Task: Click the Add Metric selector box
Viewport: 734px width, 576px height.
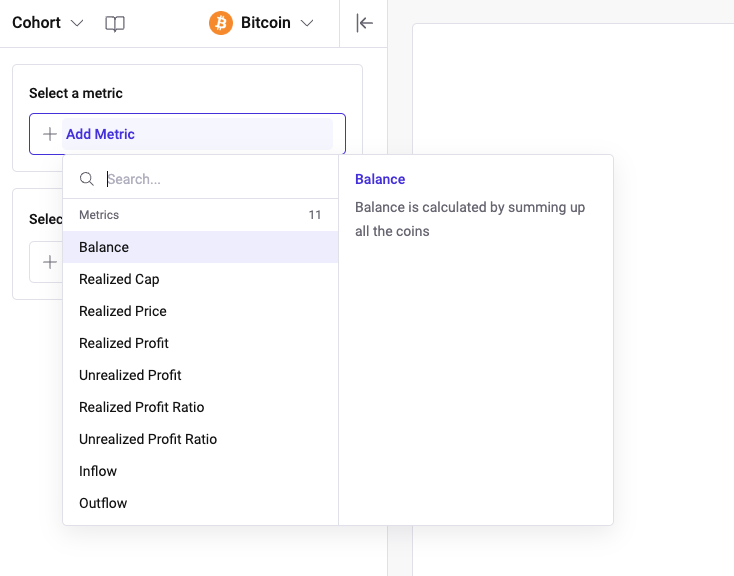Action: pyautogui.click(x=187, y=134)
